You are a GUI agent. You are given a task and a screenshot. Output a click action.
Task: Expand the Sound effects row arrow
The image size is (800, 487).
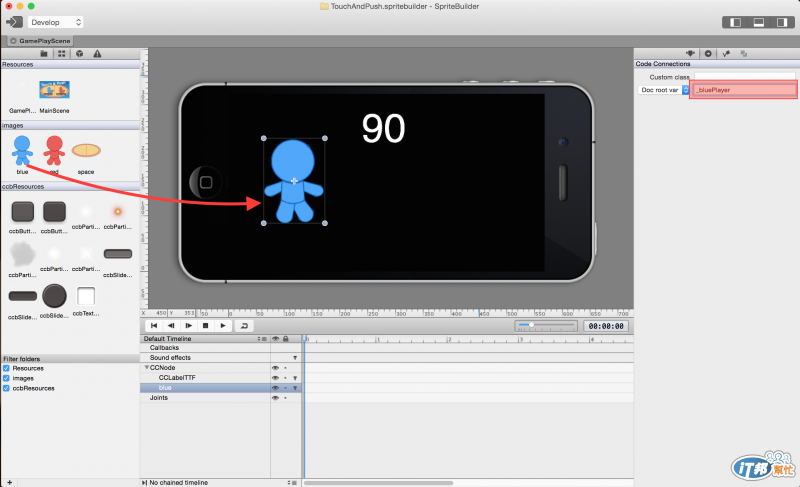pyautogui.click(x=295, y=358)
